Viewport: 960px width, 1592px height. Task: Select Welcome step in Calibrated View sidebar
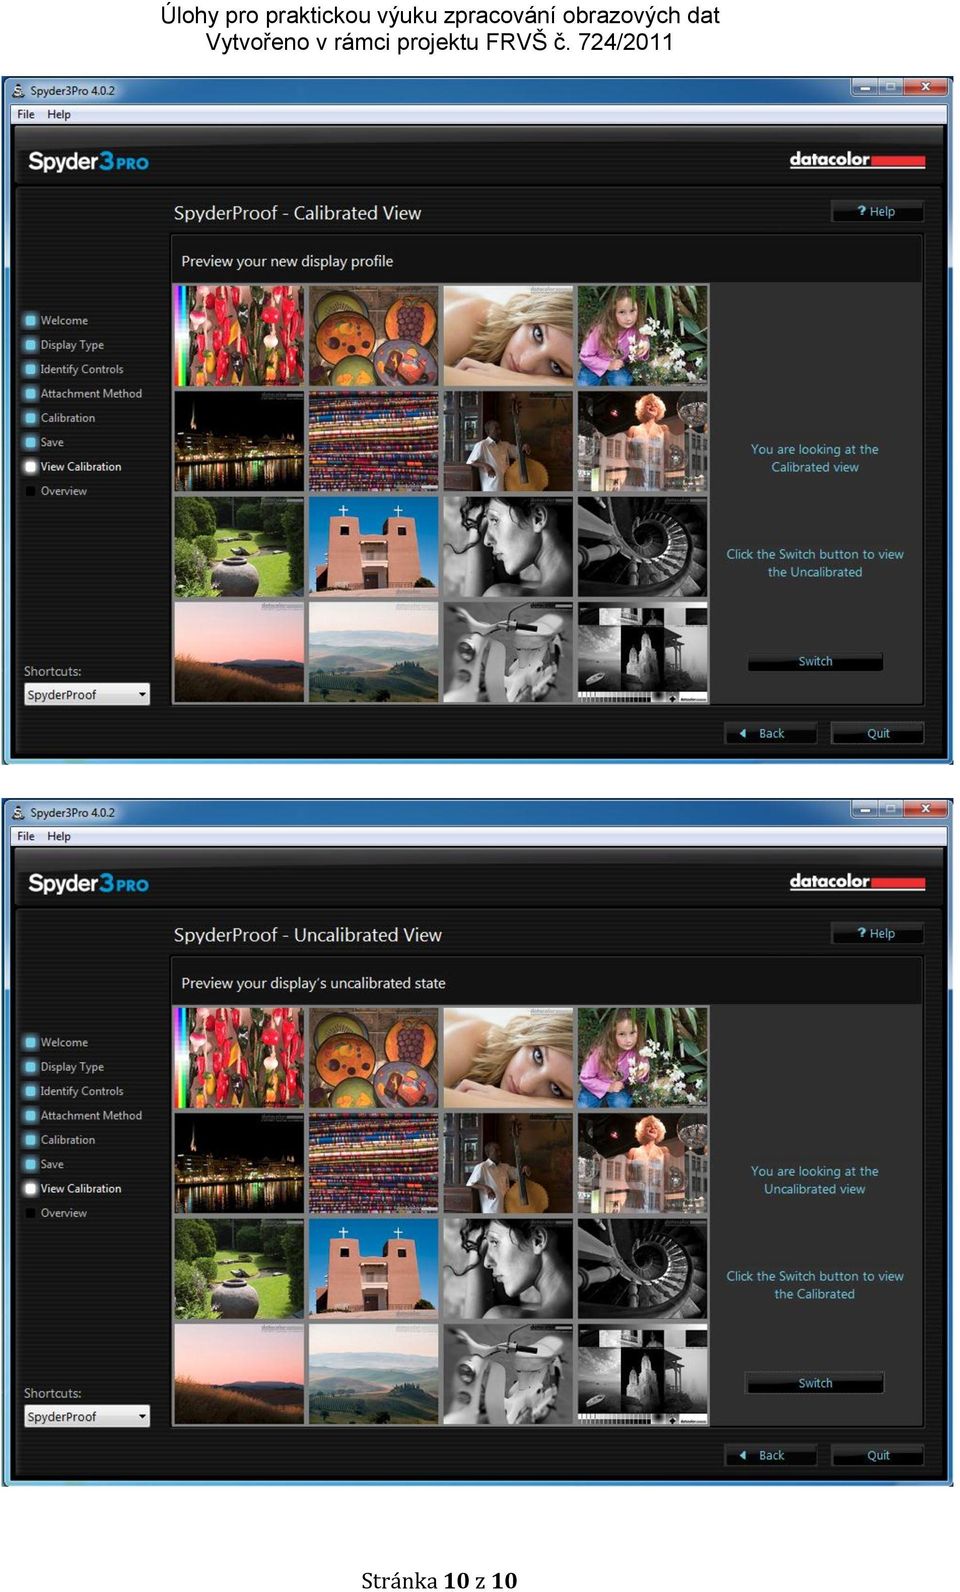point(57,320)
